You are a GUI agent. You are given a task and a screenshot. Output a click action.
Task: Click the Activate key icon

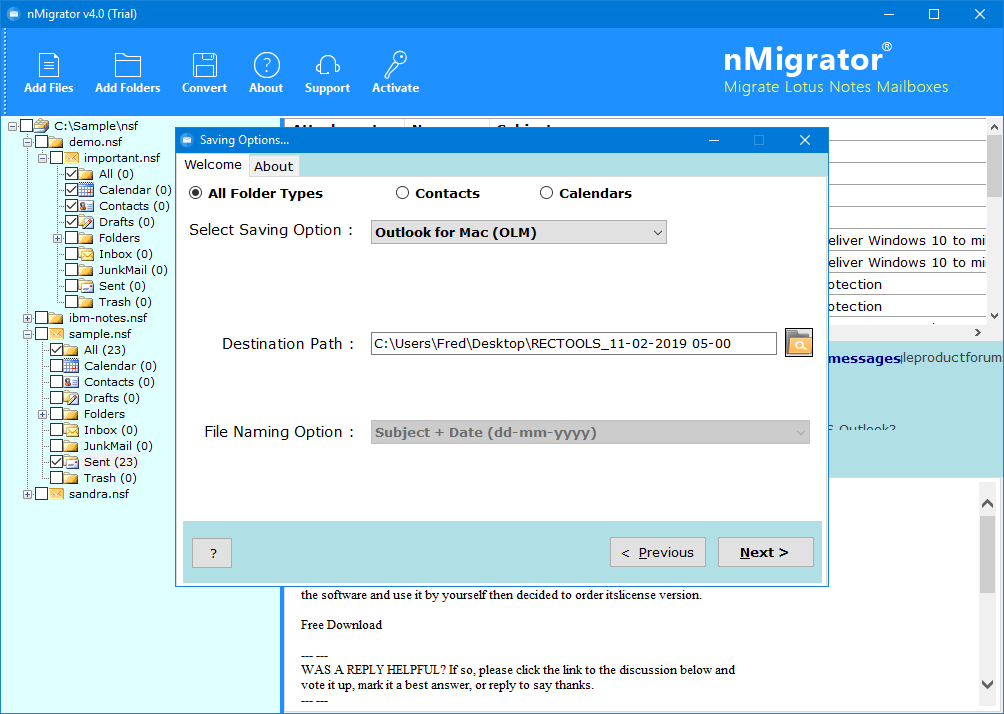tap(396, 65)
